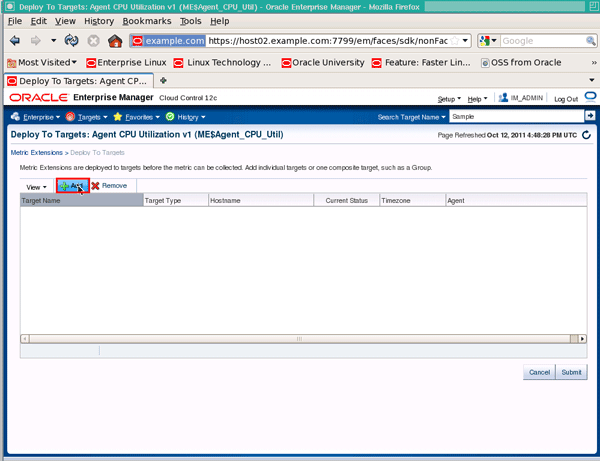Click the Add target button

click(x=73, y=186)
